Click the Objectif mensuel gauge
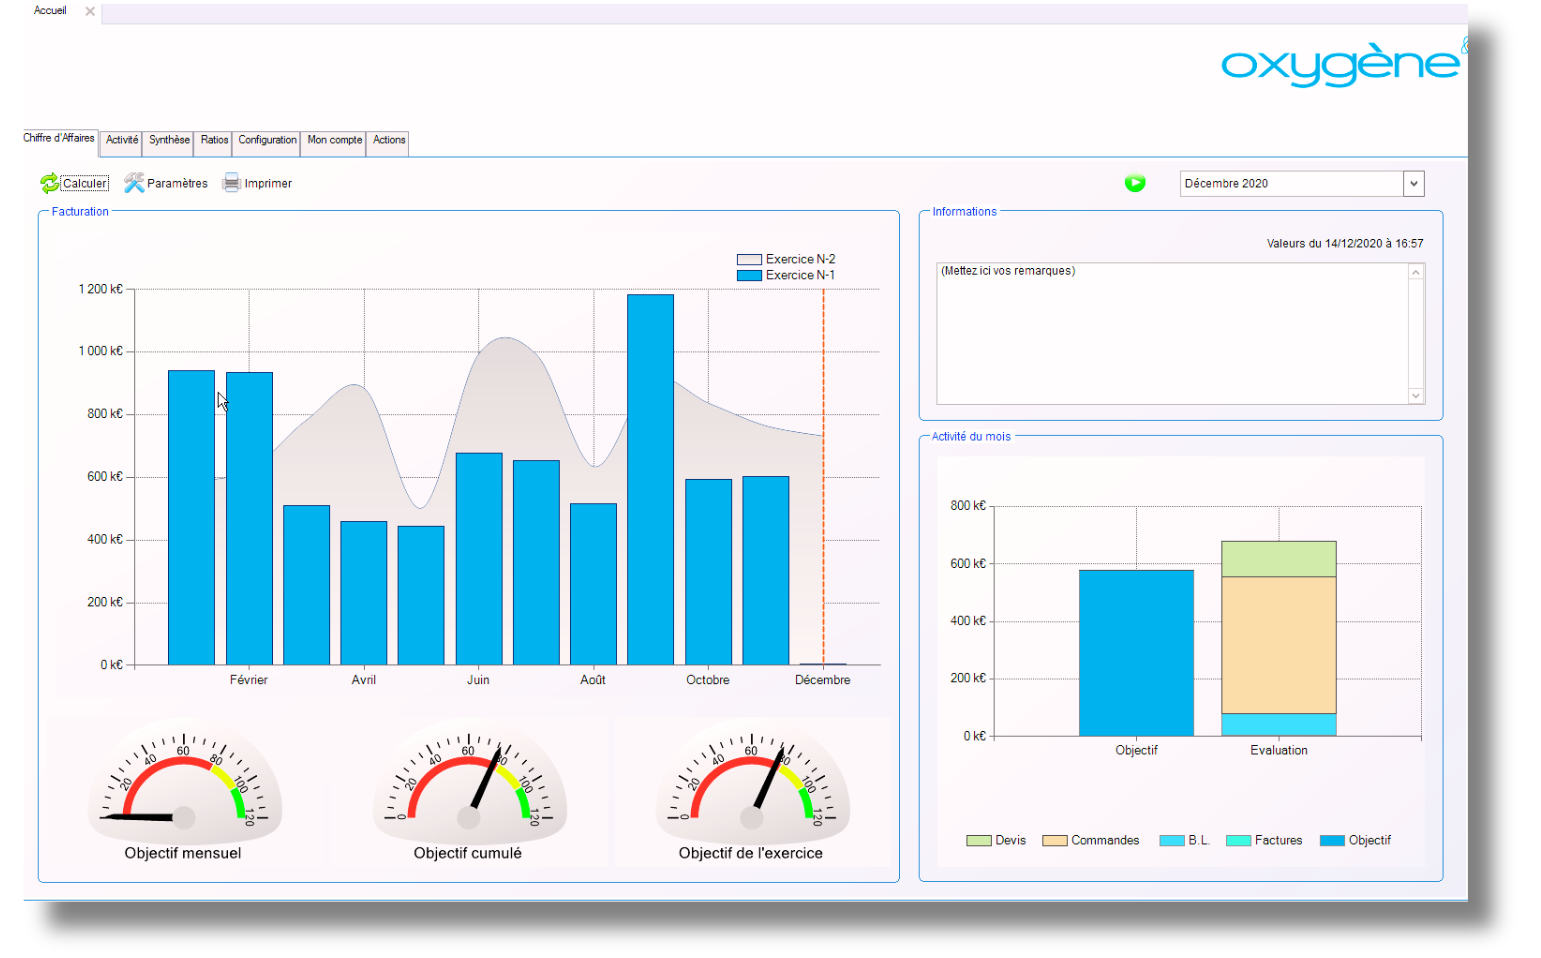Screen dimensions: 1541x958 [x=184, y=785]
